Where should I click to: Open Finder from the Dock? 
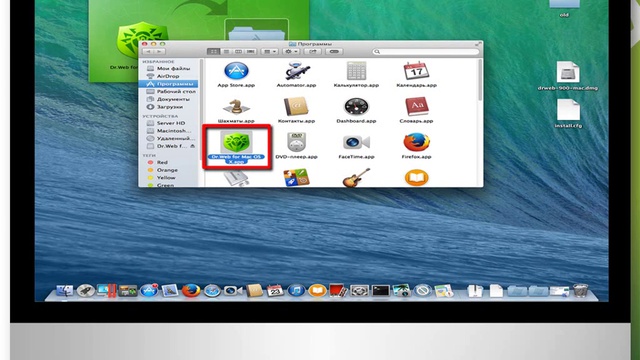[x=64, y=291]
